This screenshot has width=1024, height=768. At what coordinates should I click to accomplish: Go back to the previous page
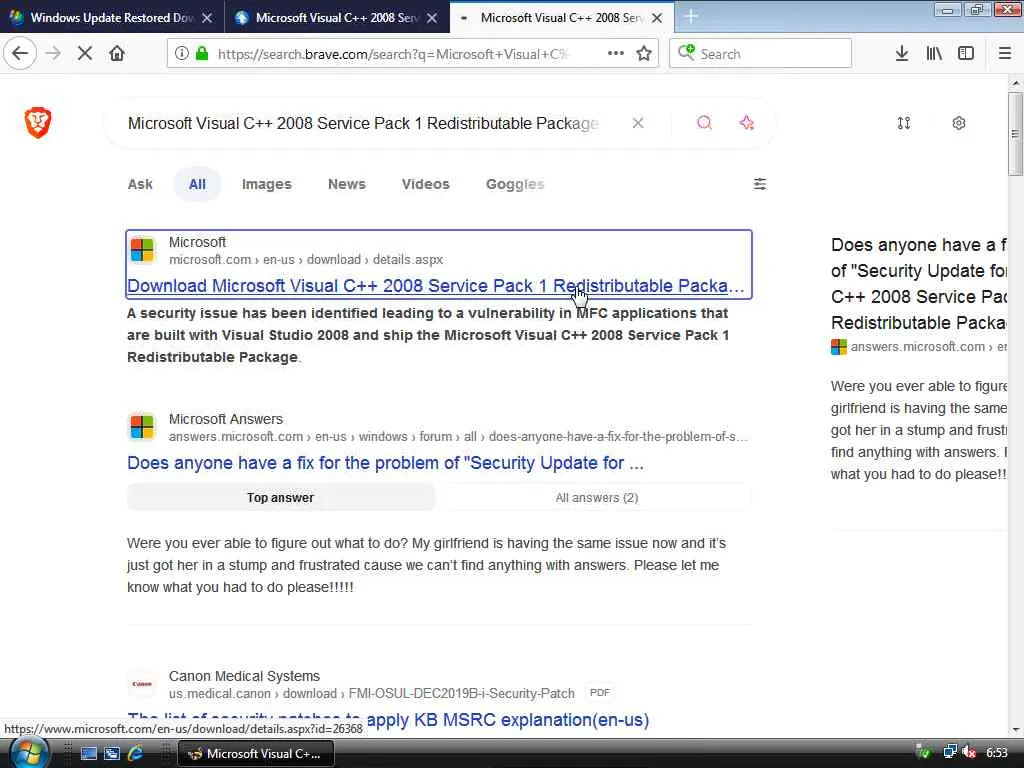[x=20, y=54]
